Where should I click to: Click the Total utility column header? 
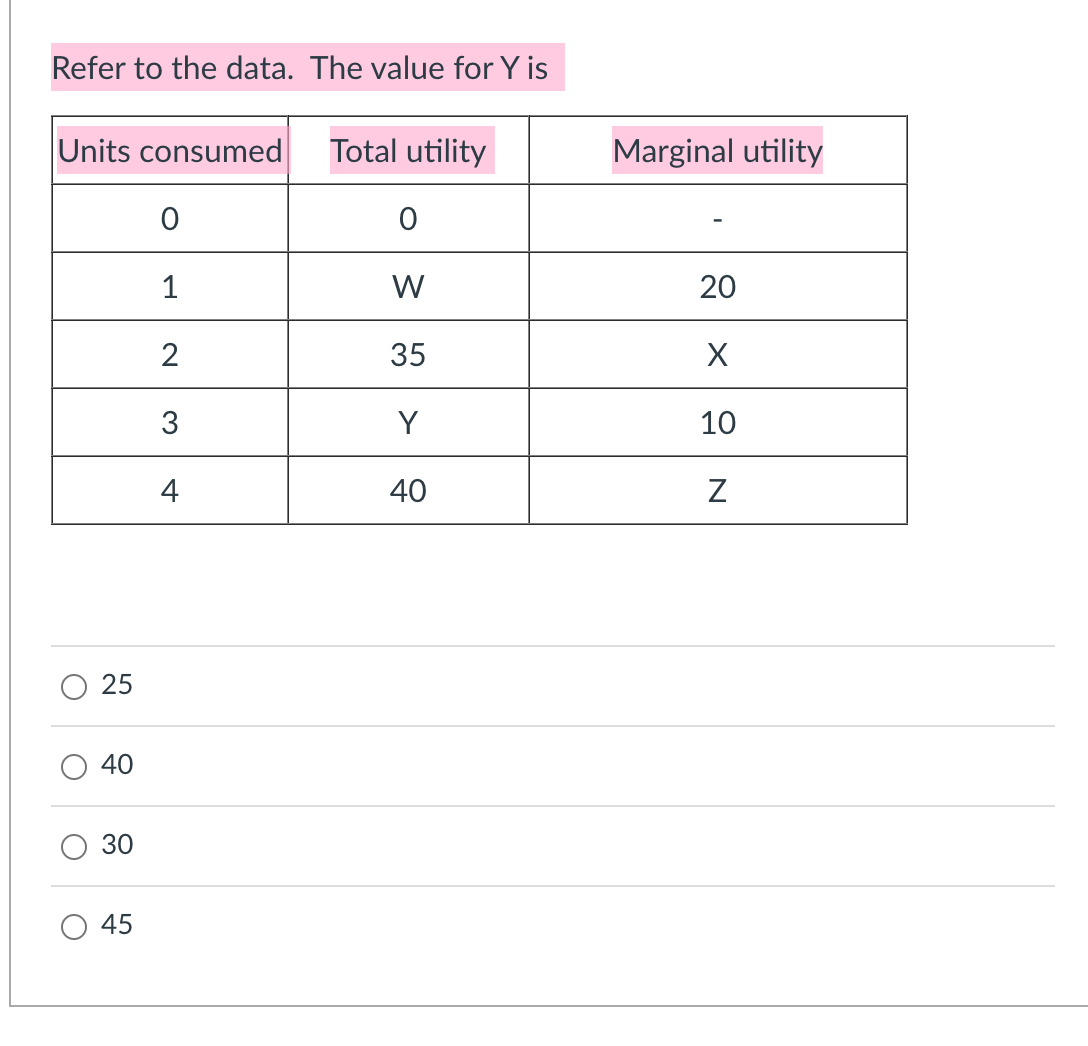408,150
